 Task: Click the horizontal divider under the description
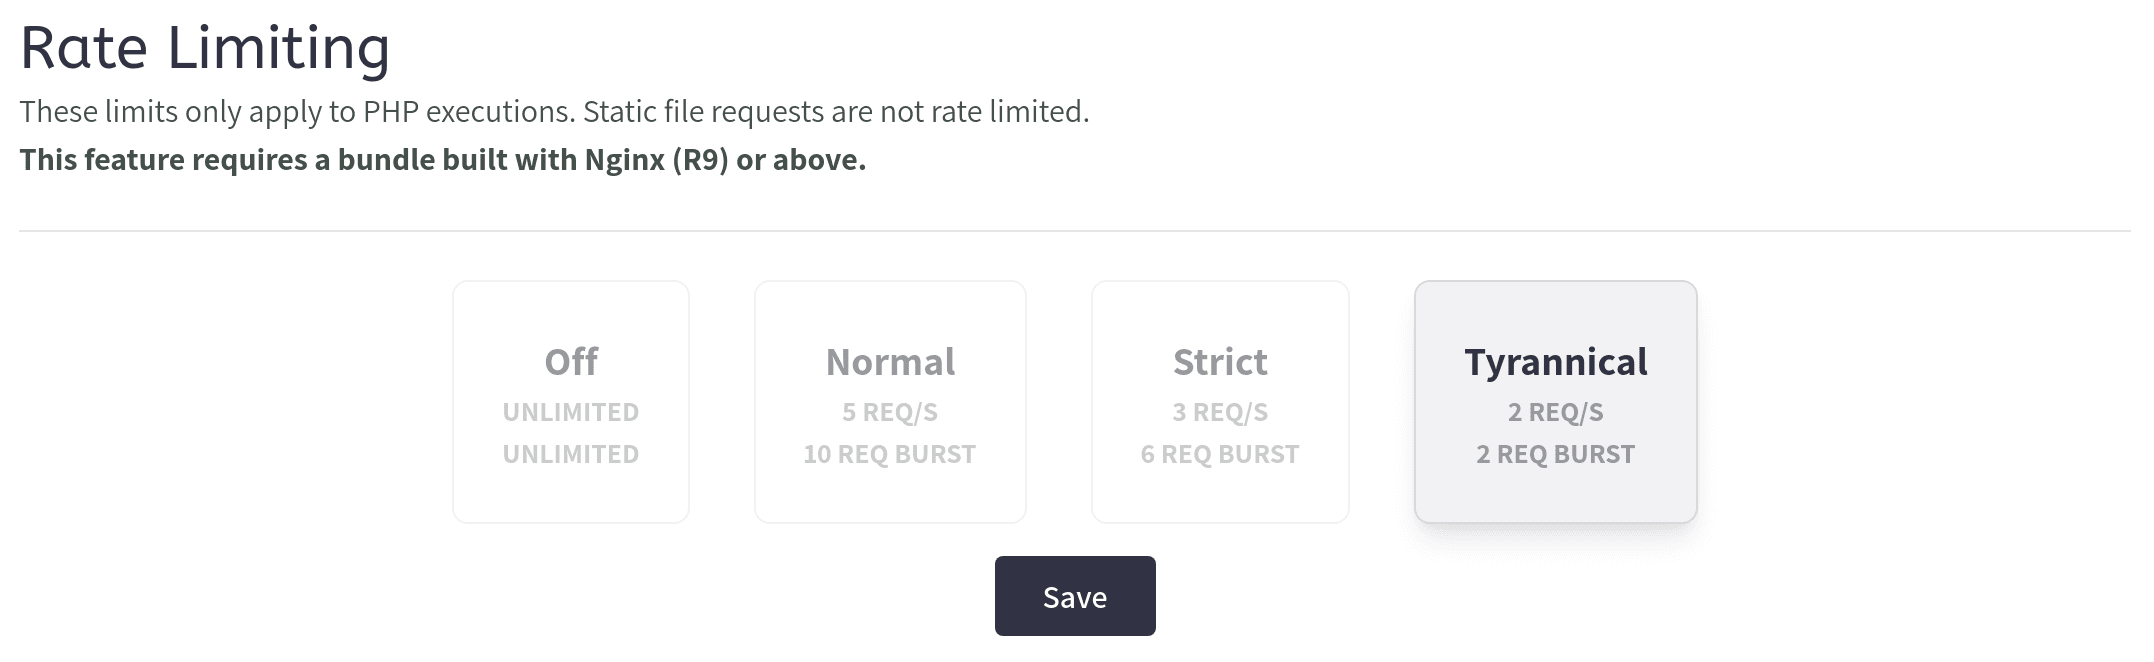coord(1075,231)
